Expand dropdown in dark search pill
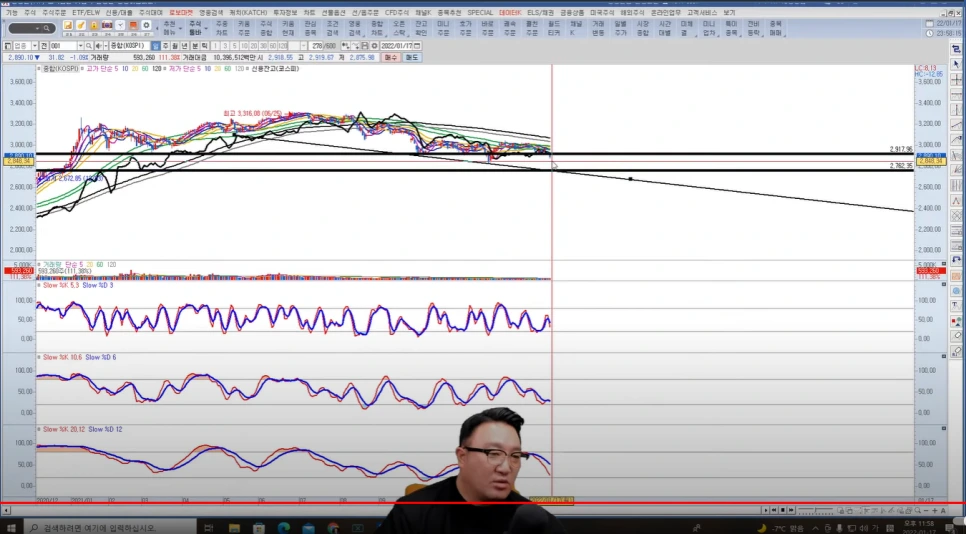Screen dimensions: 966x534 click(x=38, y=28)
